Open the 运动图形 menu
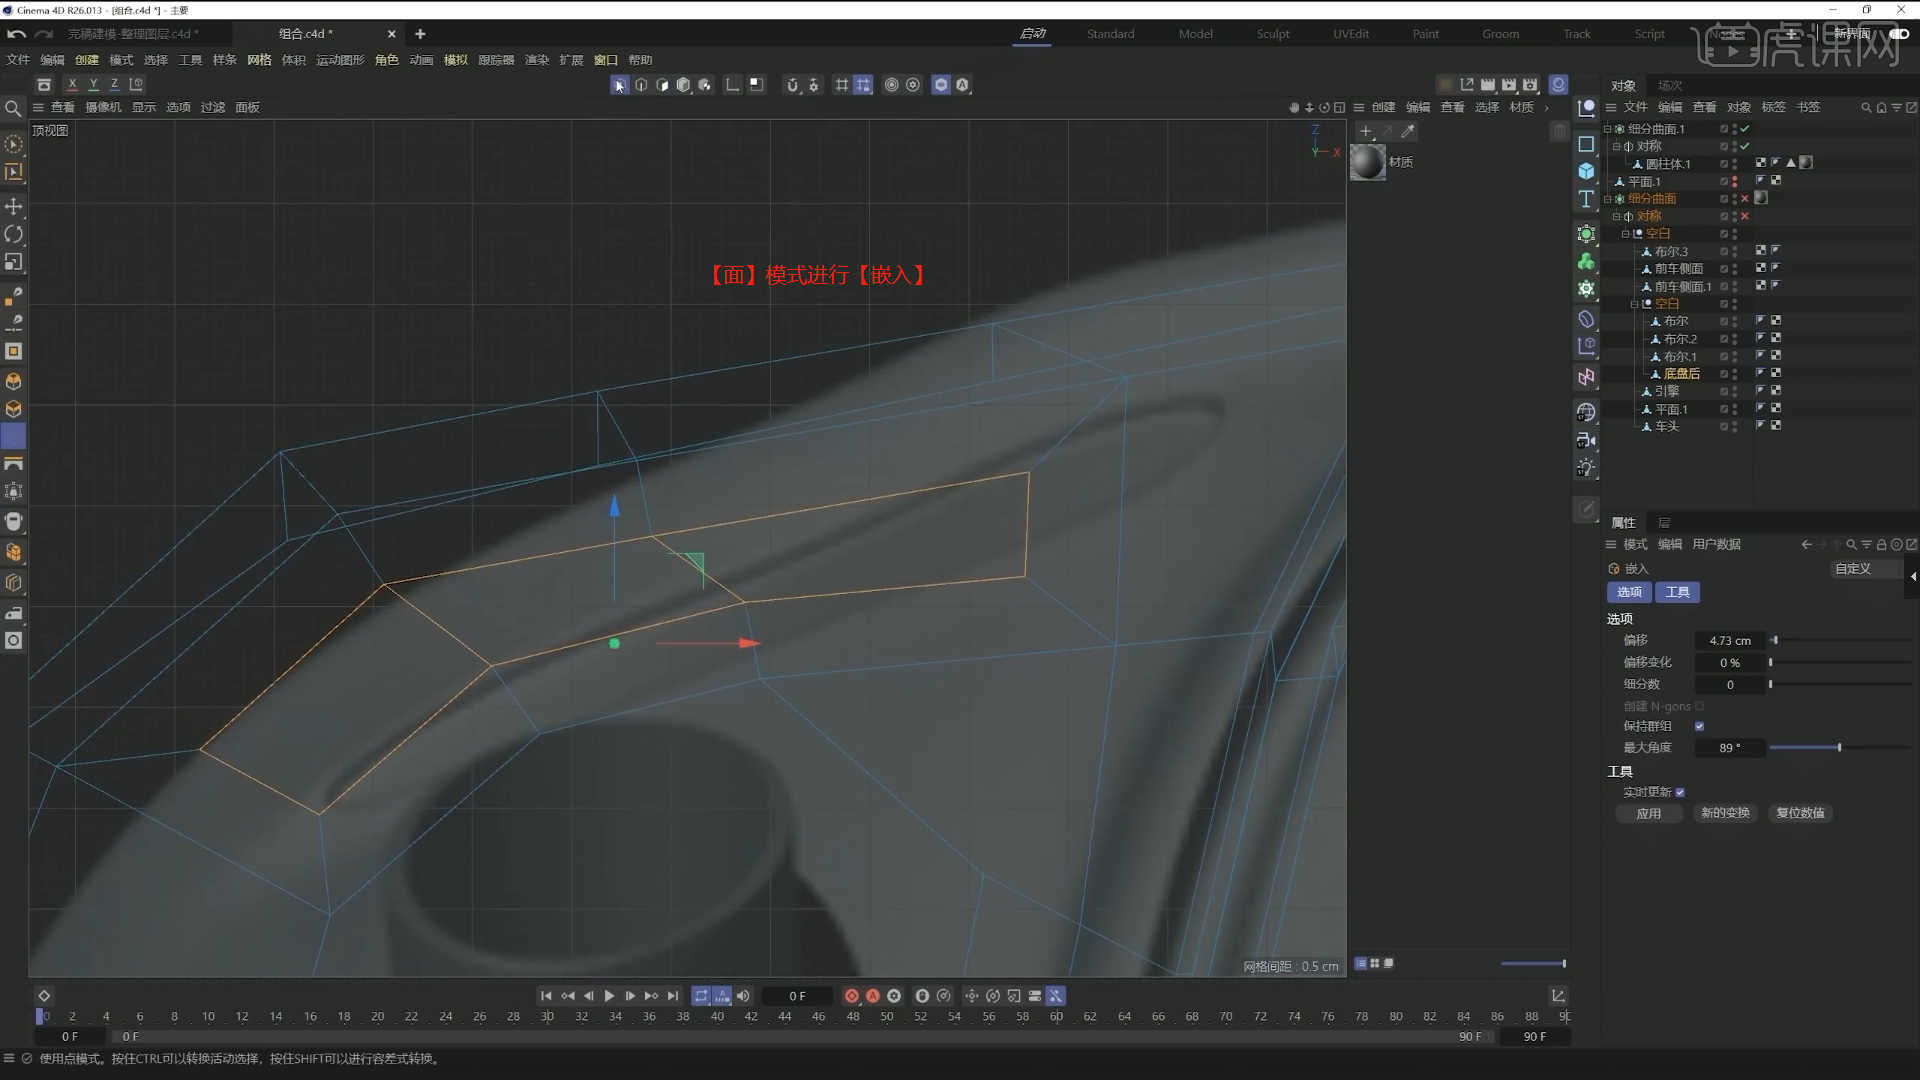This screenshot has height=1080, width=1920. [x=340, y=60]
